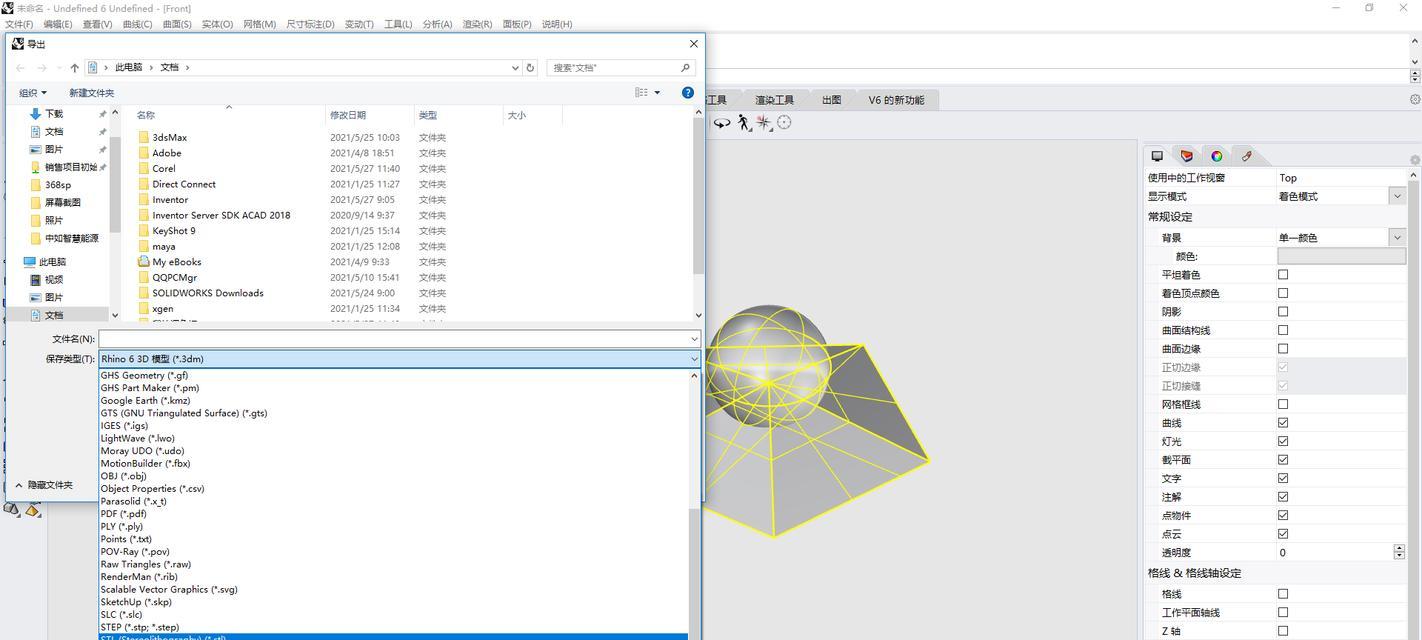Open the 曲面(S) menu

(176, 24)
